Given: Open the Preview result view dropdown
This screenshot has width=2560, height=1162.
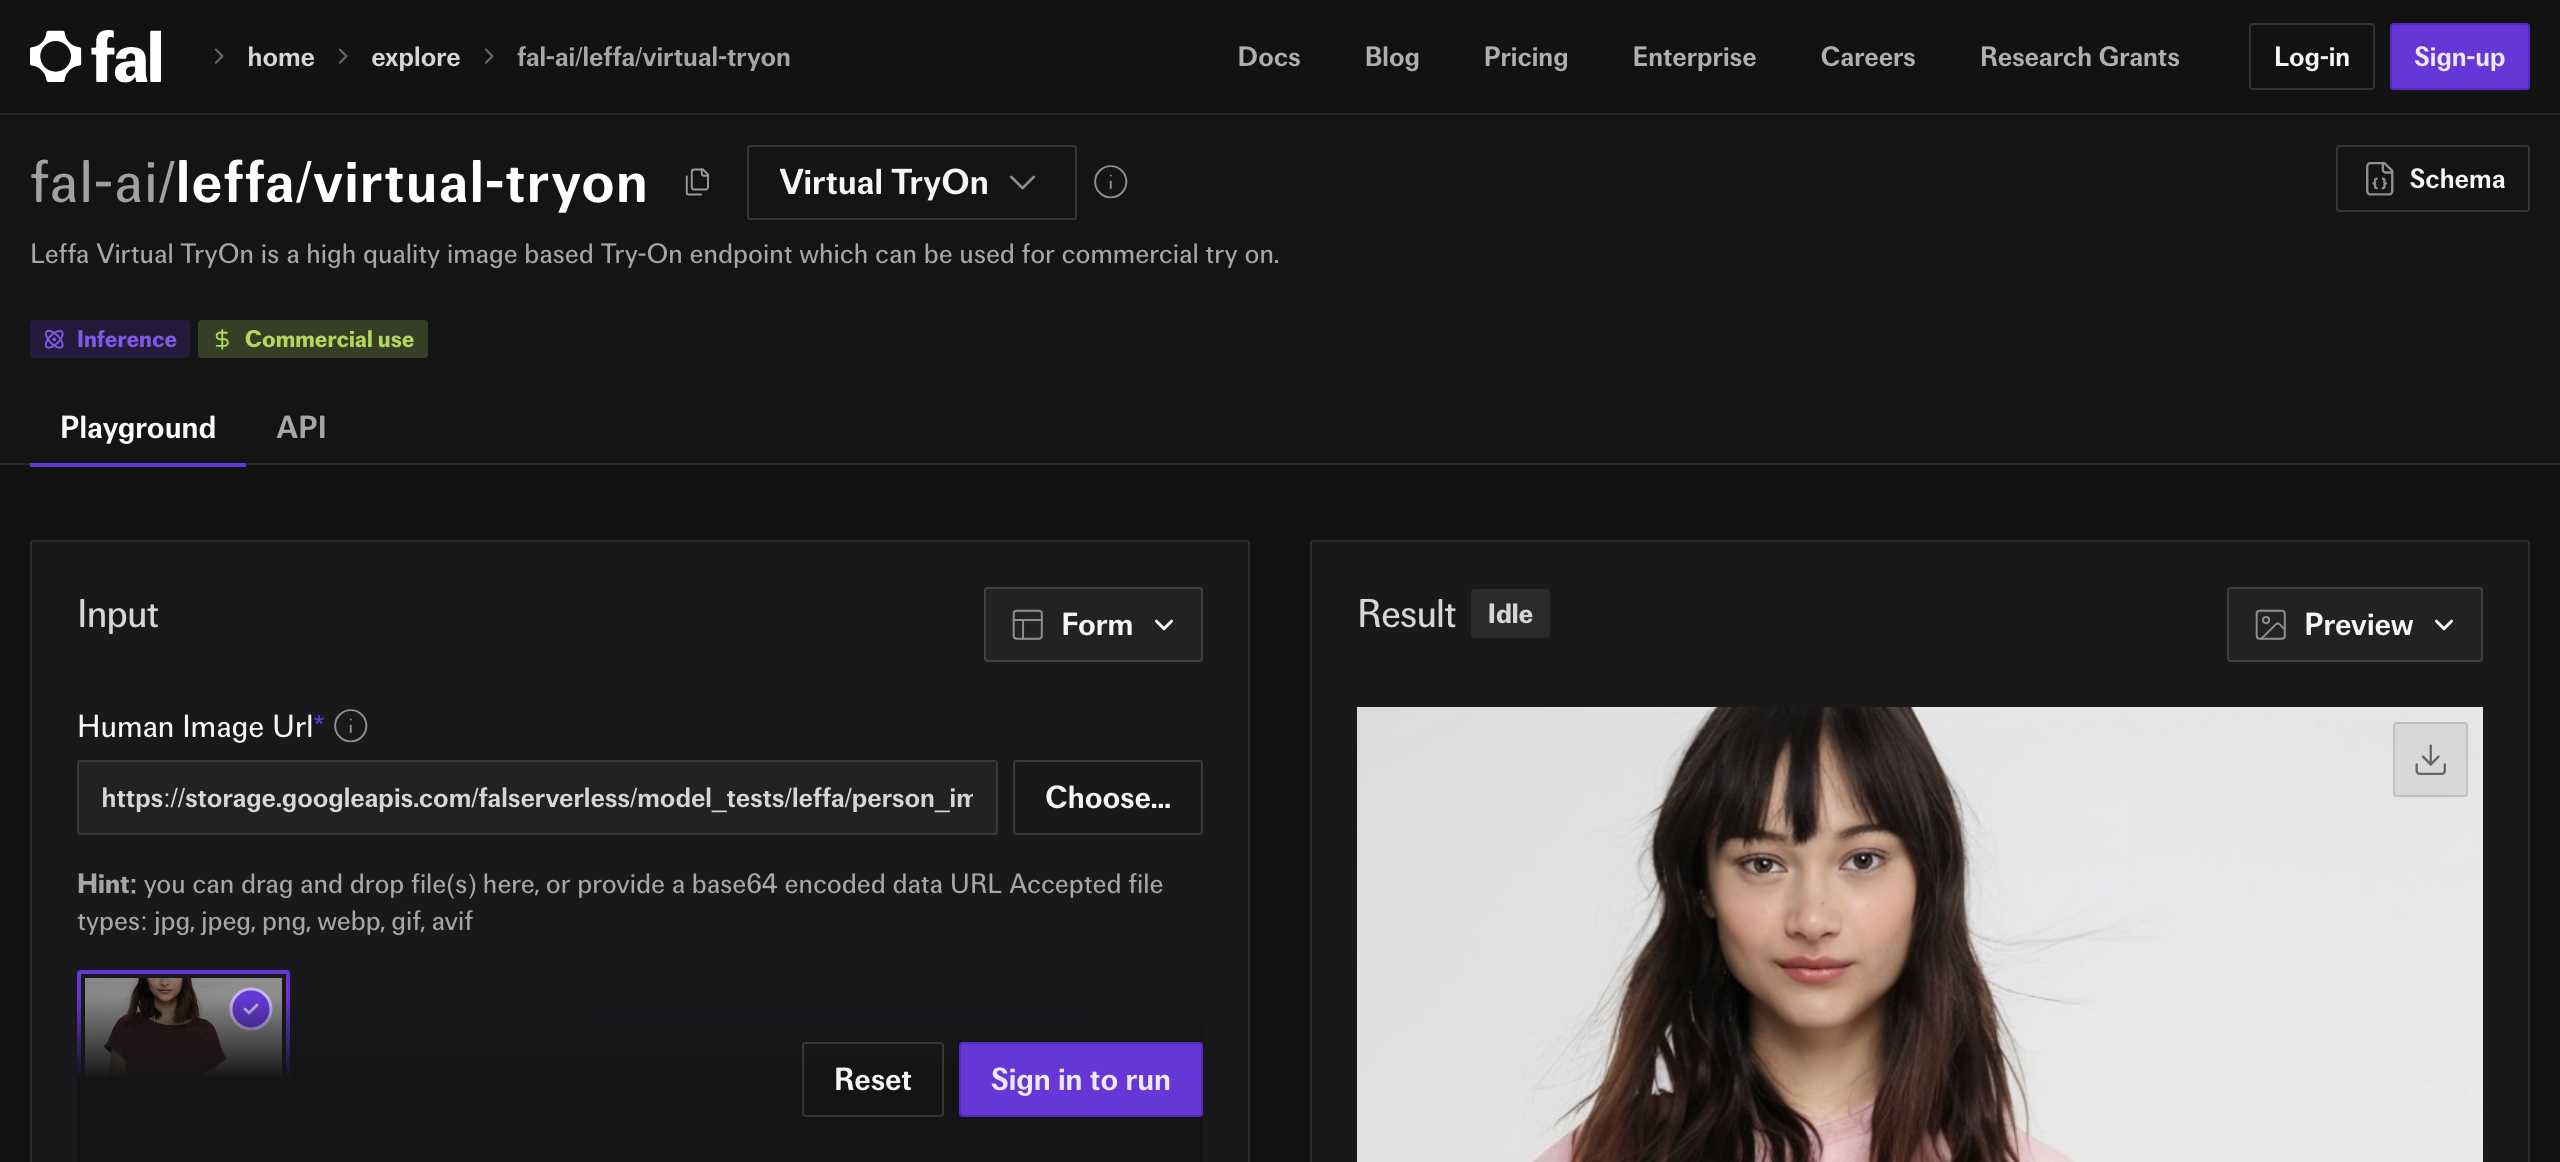Looking at the screenshot, I should (x=2354, y=624).
